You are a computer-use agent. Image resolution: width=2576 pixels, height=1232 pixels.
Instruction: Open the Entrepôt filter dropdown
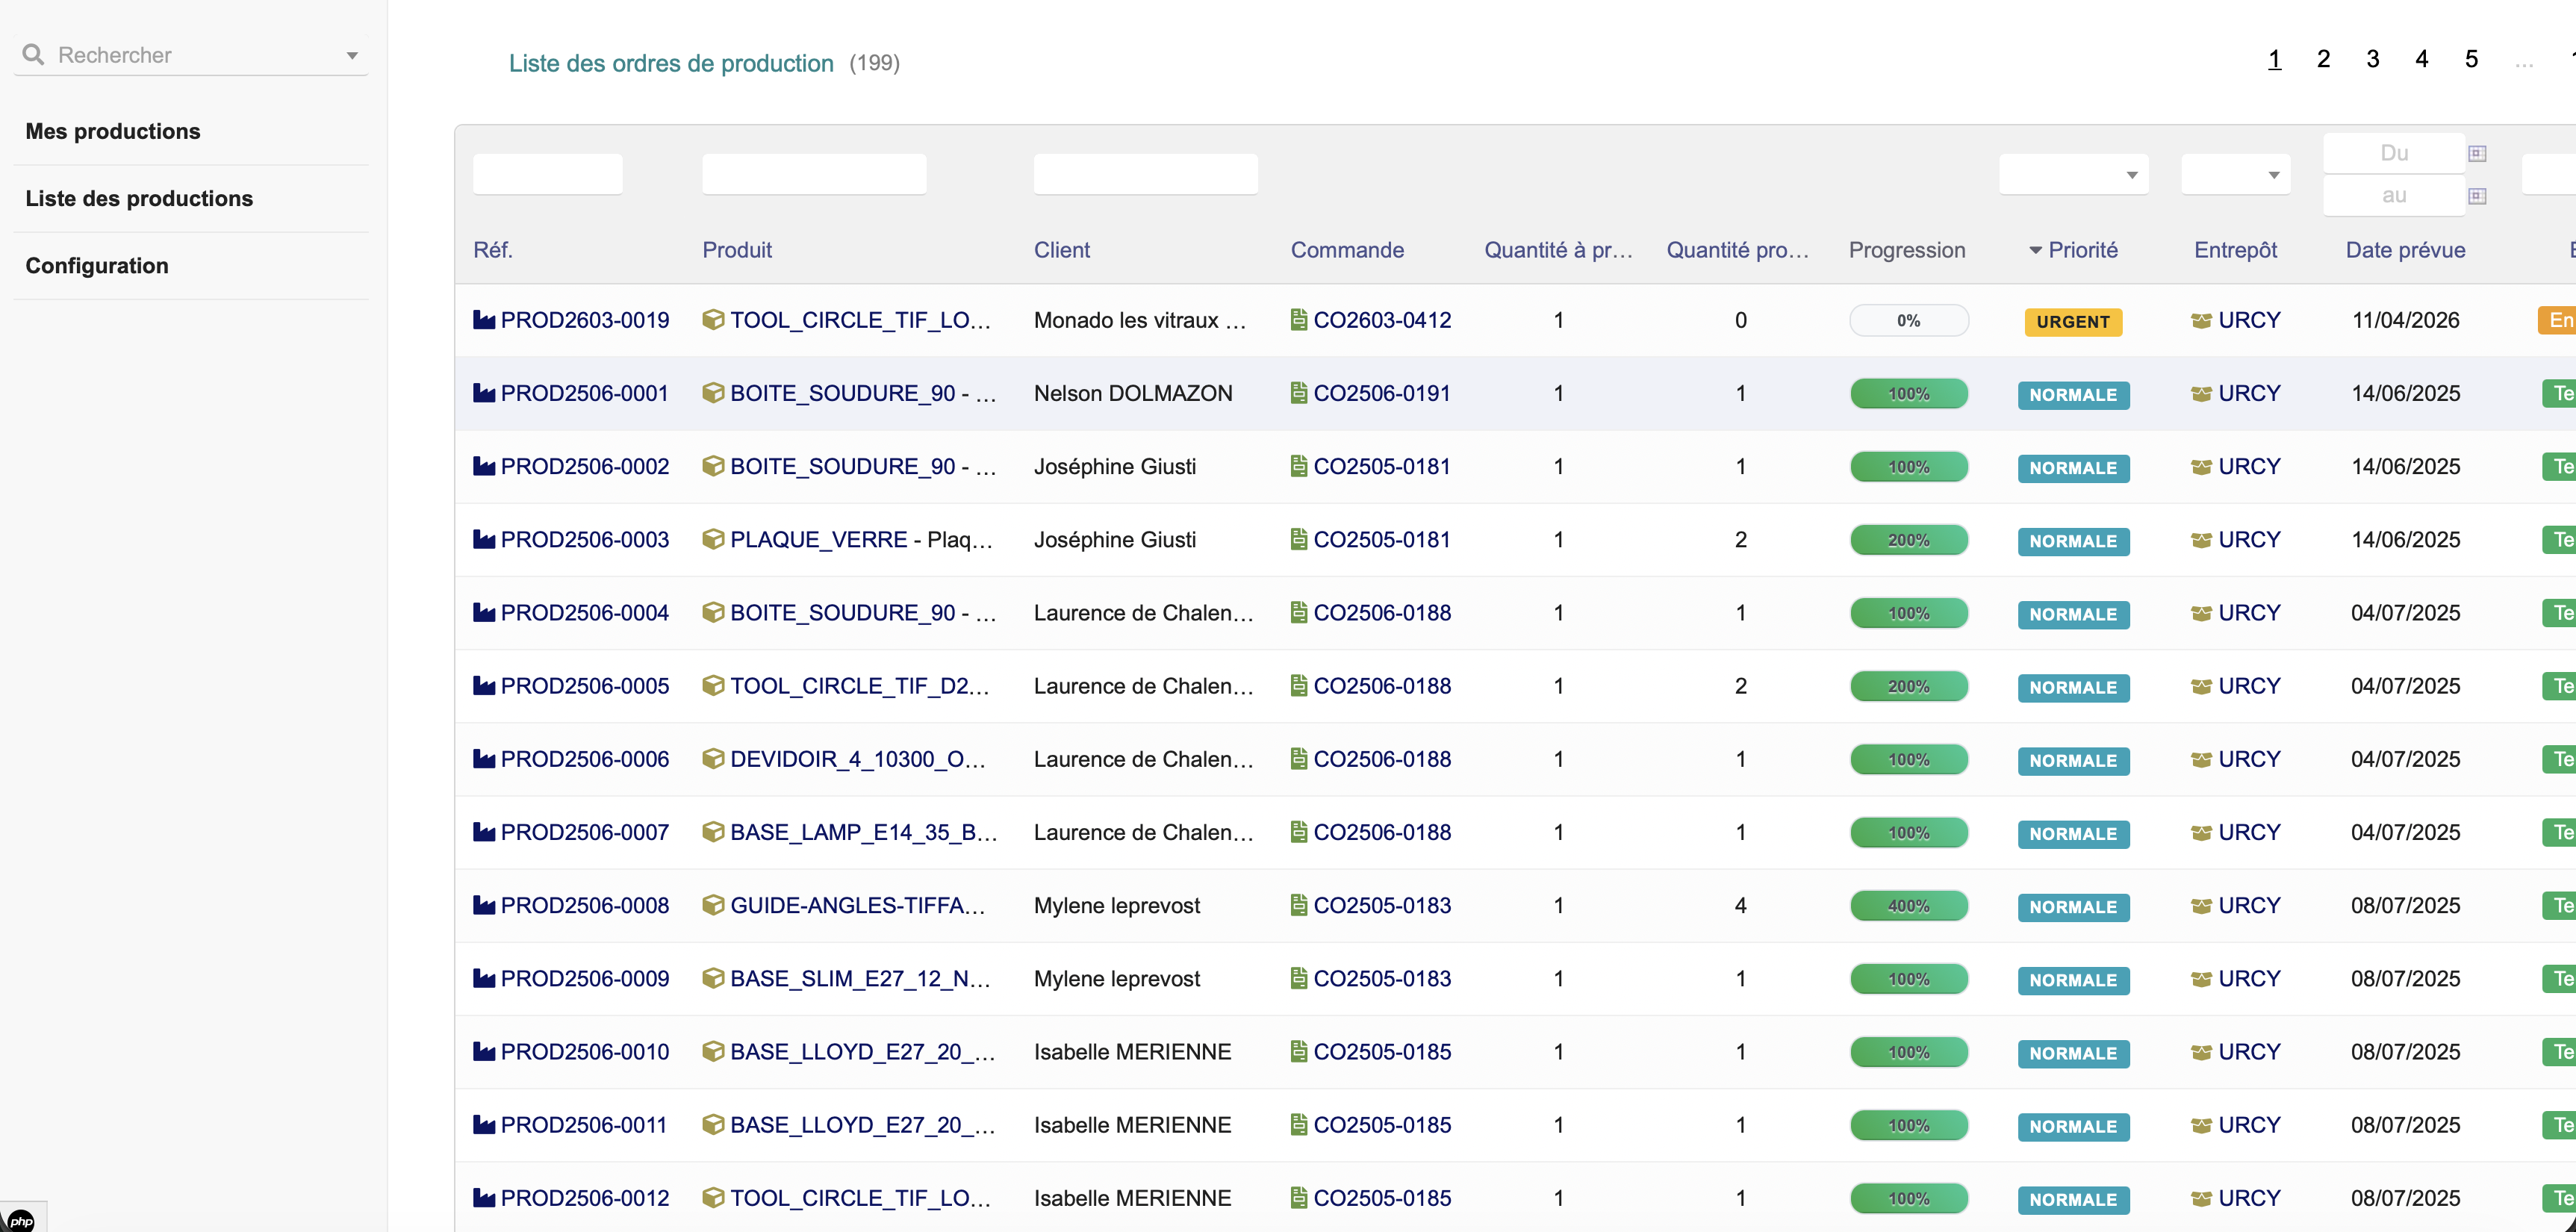2236,175
